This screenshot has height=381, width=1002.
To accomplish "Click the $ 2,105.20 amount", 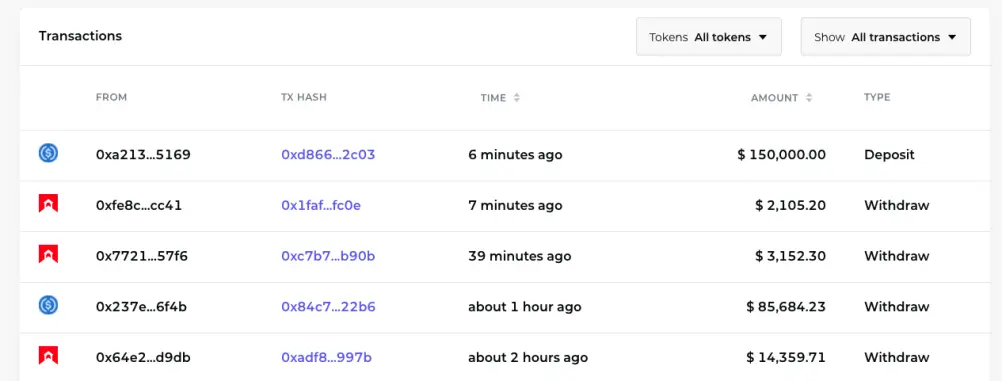I will point(790,205).
